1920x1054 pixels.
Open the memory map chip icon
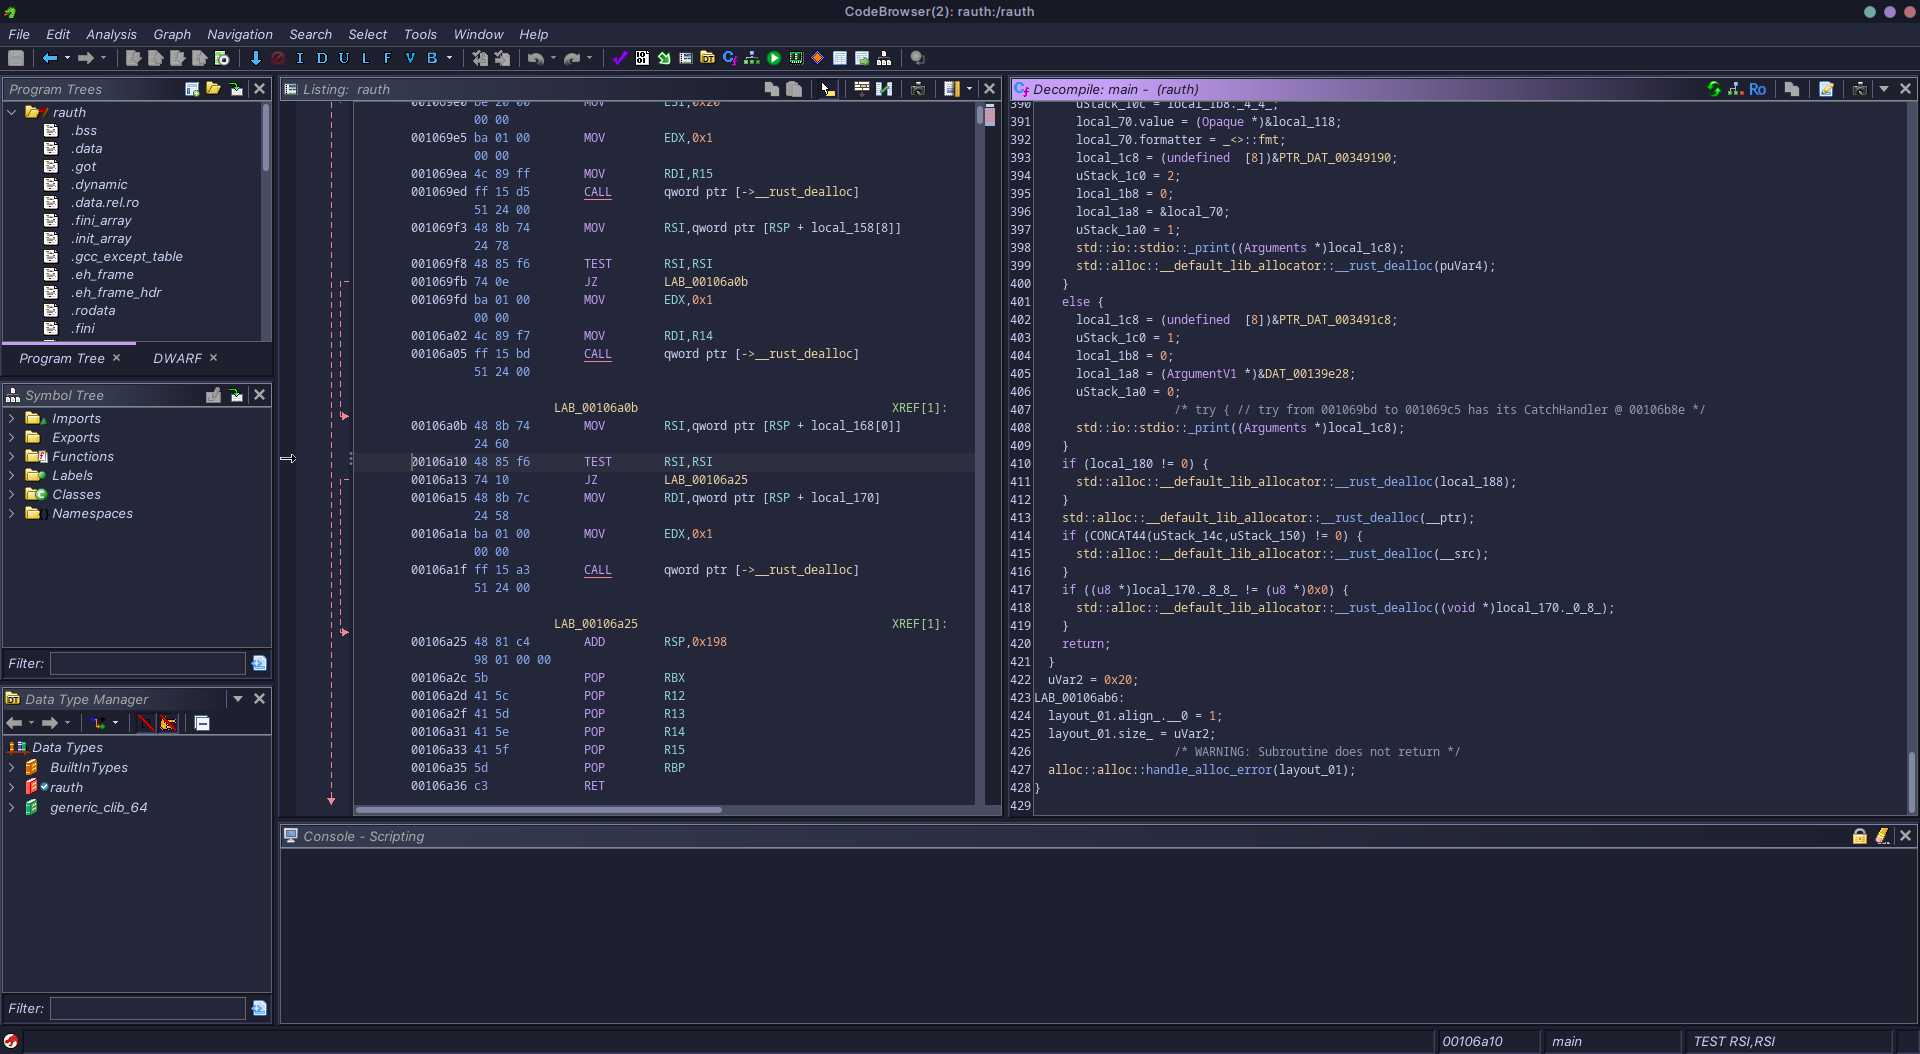(796, 58)
